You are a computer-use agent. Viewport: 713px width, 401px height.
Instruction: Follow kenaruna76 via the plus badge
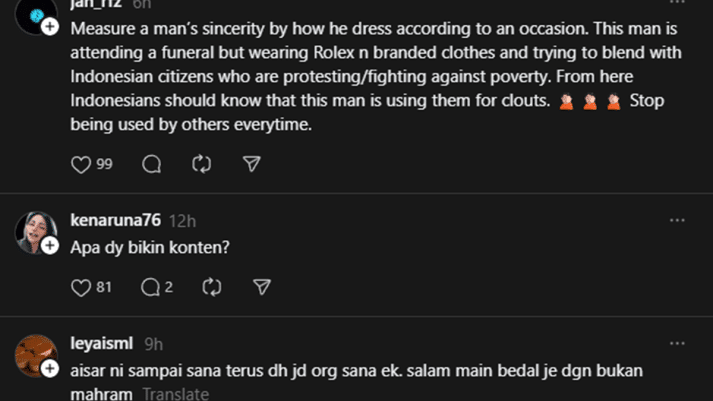coord(49,246)
